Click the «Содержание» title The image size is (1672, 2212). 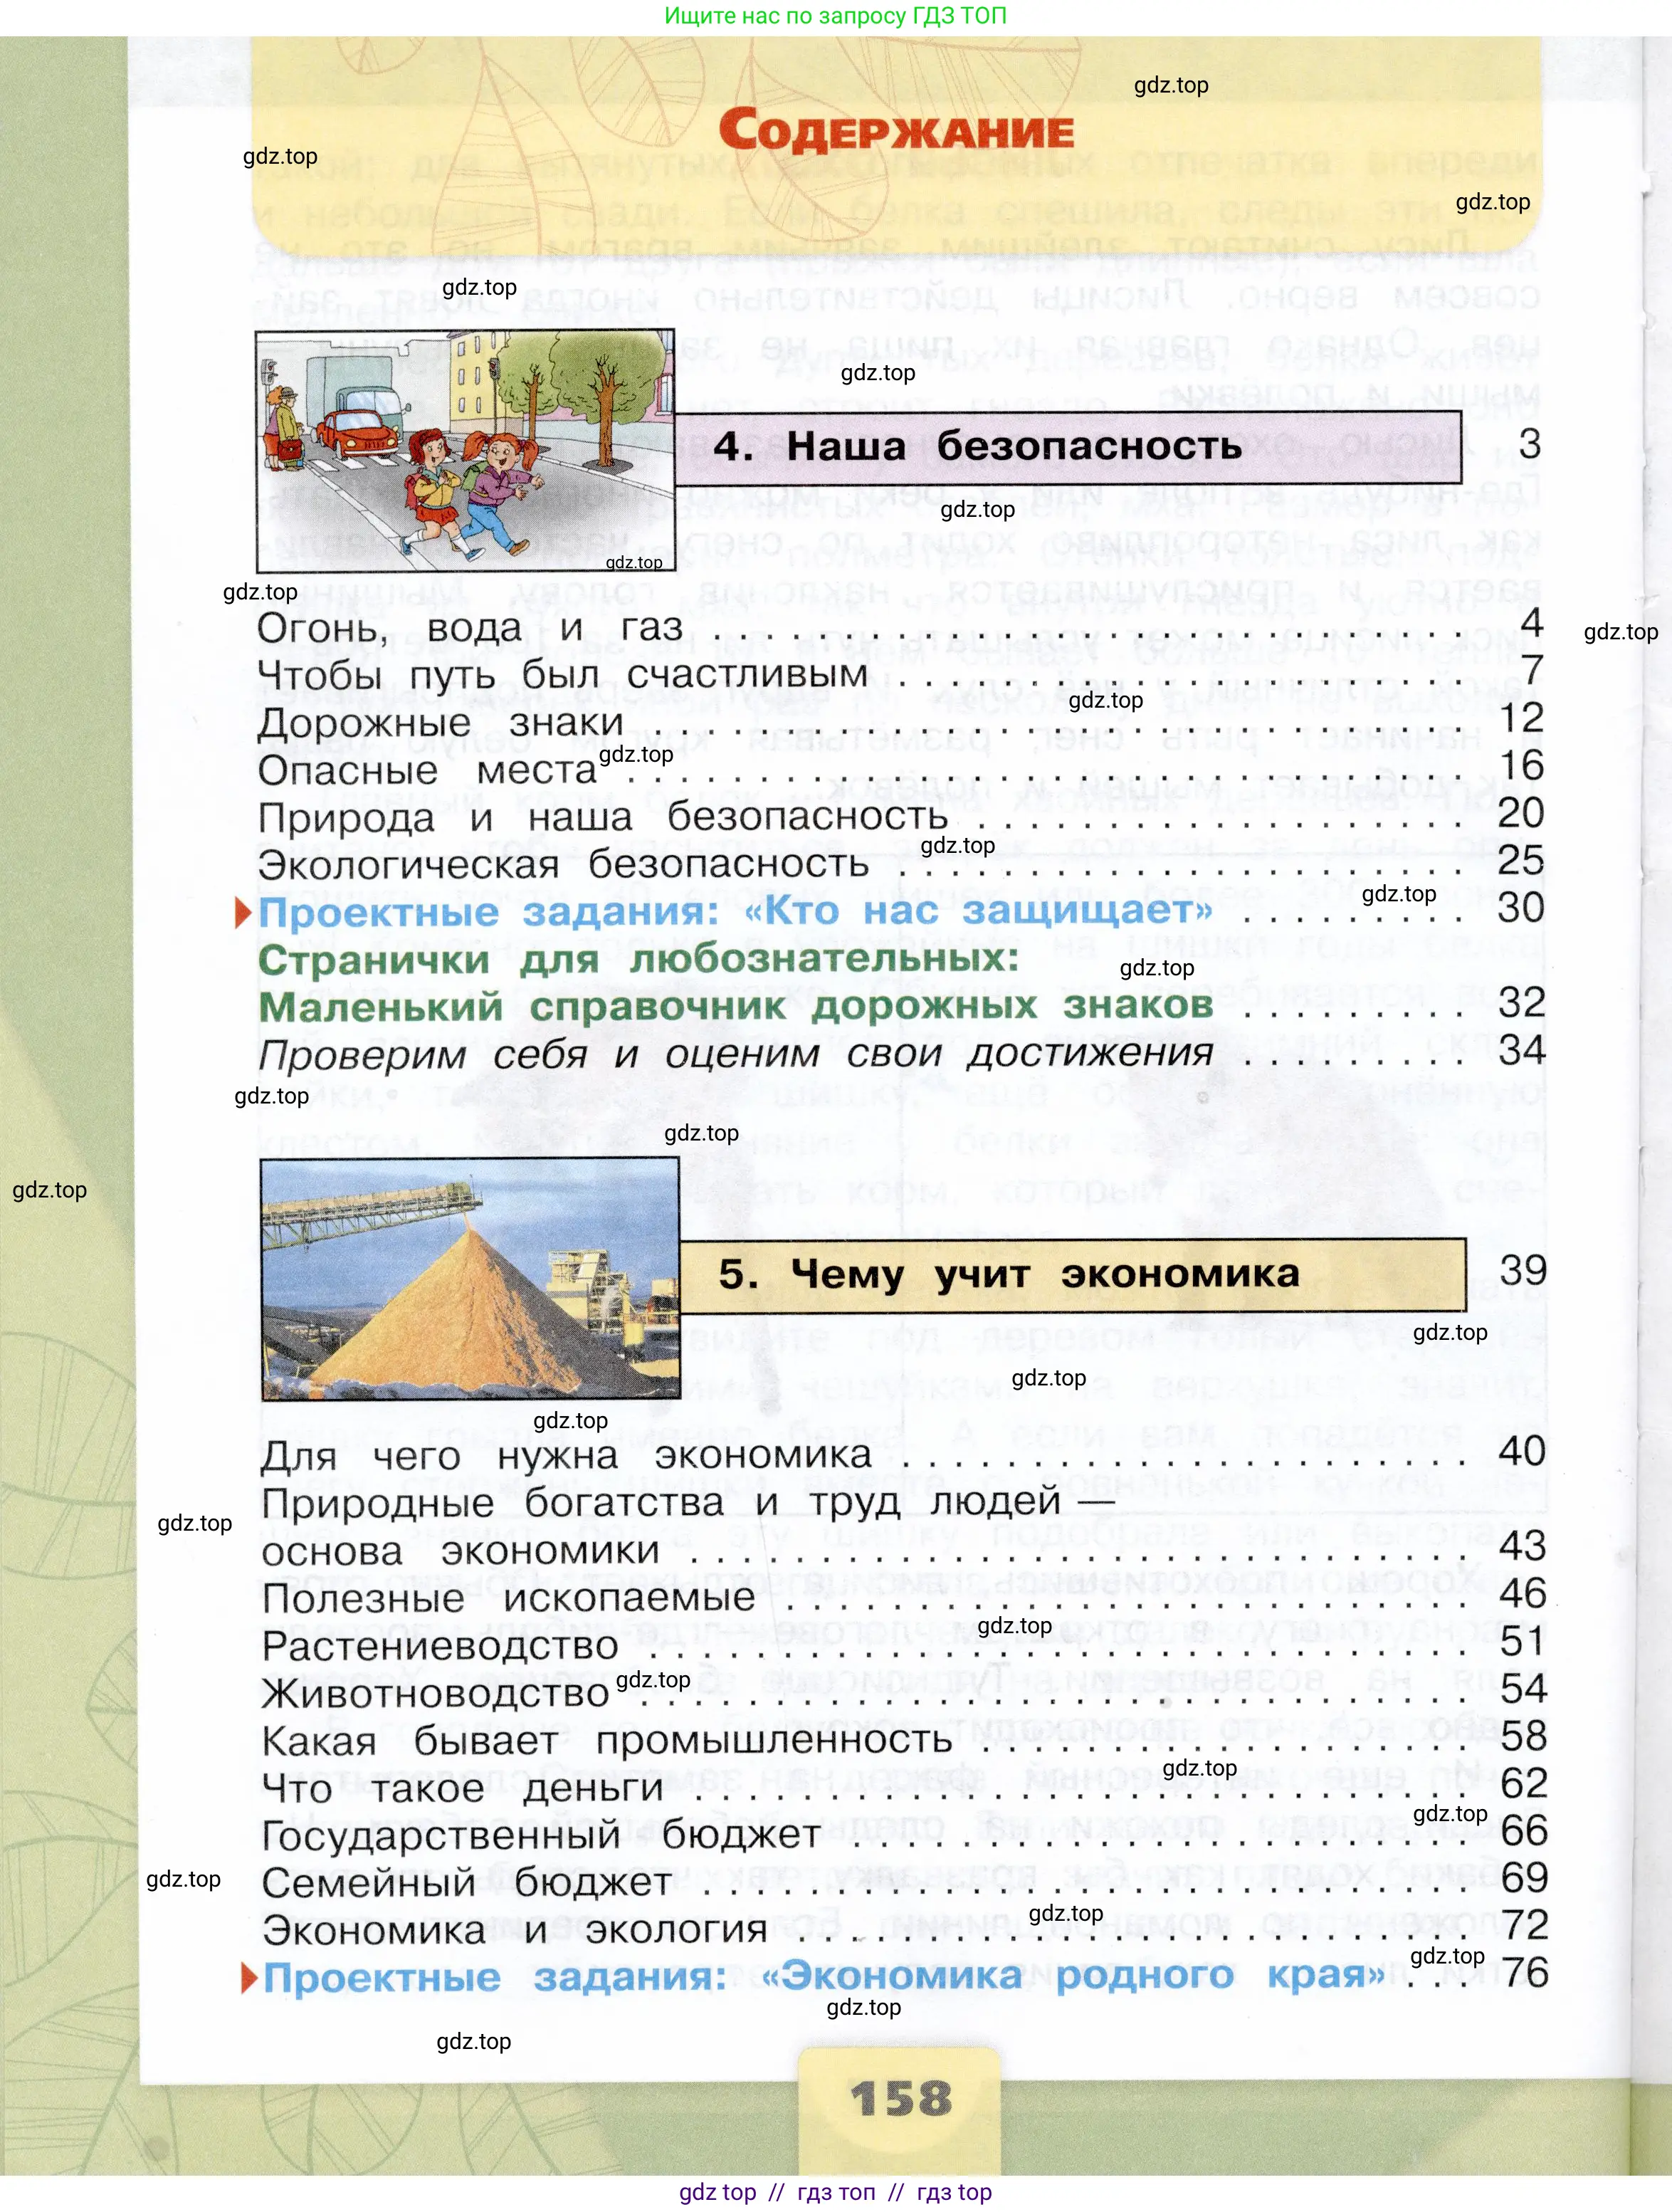point(896,132)
